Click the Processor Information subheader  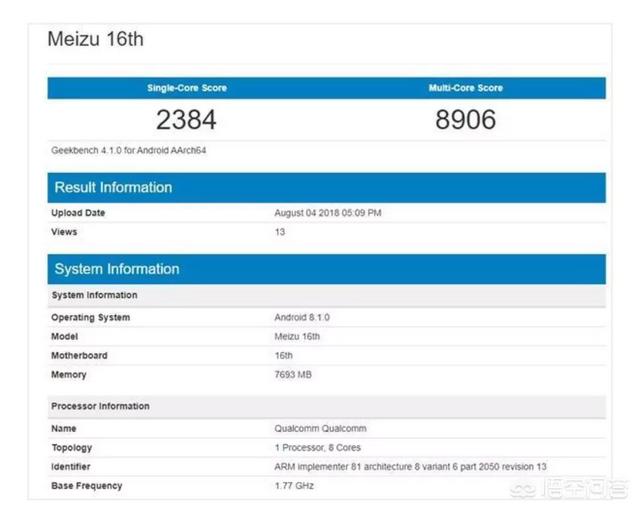(x=327, y=407)
